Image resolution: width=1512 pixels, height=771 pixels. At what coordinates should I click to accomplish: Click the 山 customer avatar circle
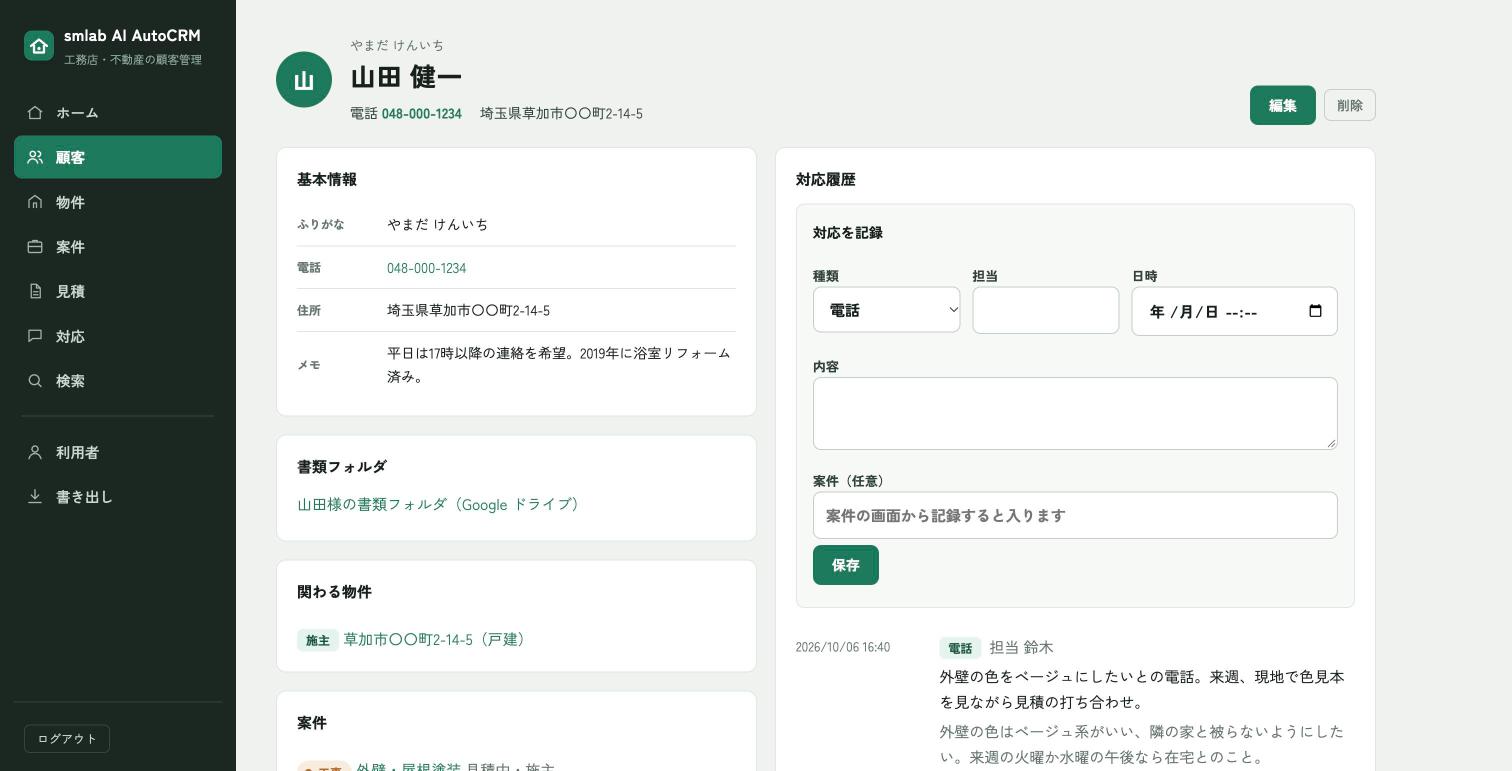[304, 80]
